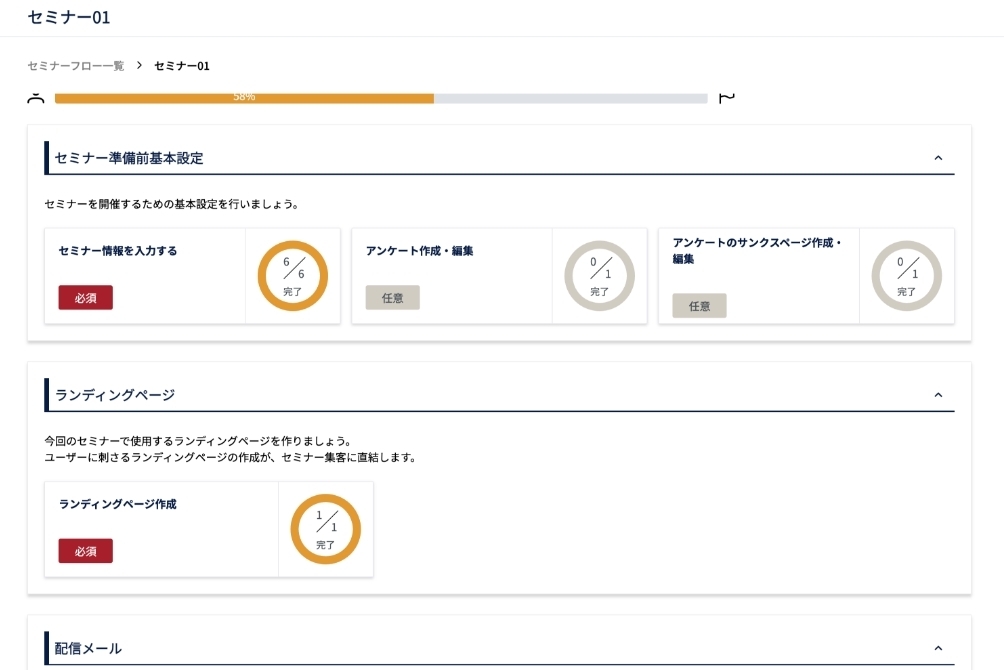Click the 1/1 circle on ランディングページ作成
The height and width of the screenshot is (670, 1004).
pos(325,528)
